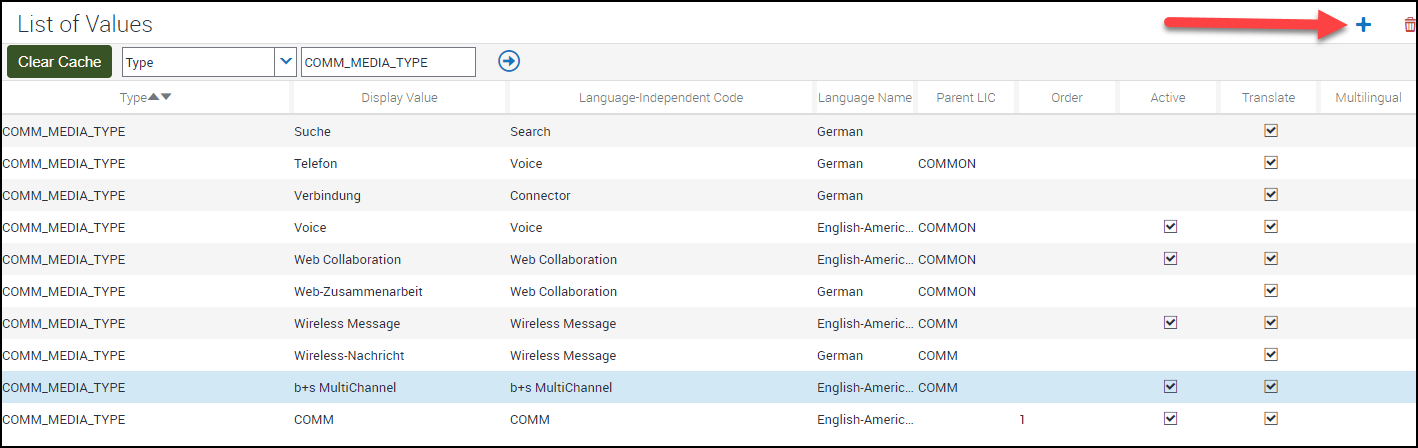
Task: Sort Type column descending with down arrow
Action: (166, 97)
